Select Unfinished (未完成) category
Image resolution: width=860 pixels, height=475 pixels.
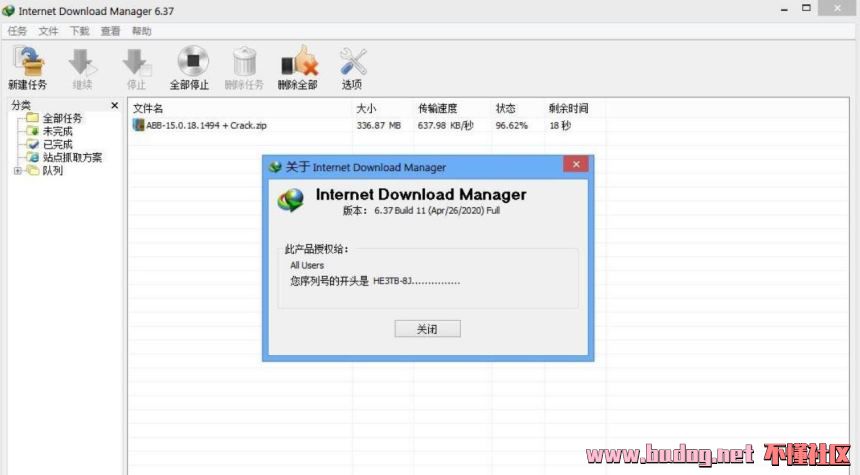pos(58,131)
